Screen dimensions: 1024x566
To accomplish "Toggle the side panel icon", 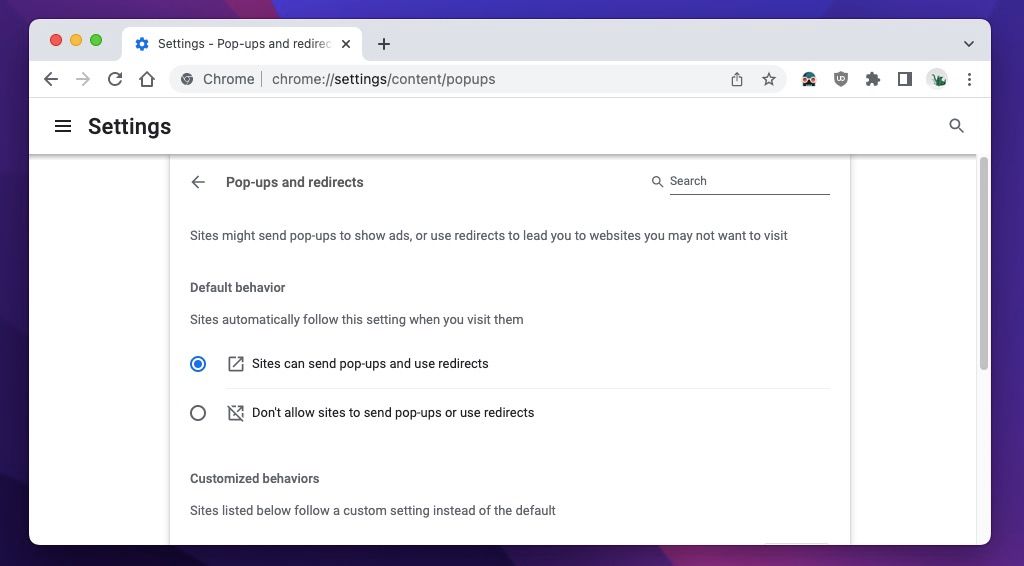I will [x=904, y=79].
